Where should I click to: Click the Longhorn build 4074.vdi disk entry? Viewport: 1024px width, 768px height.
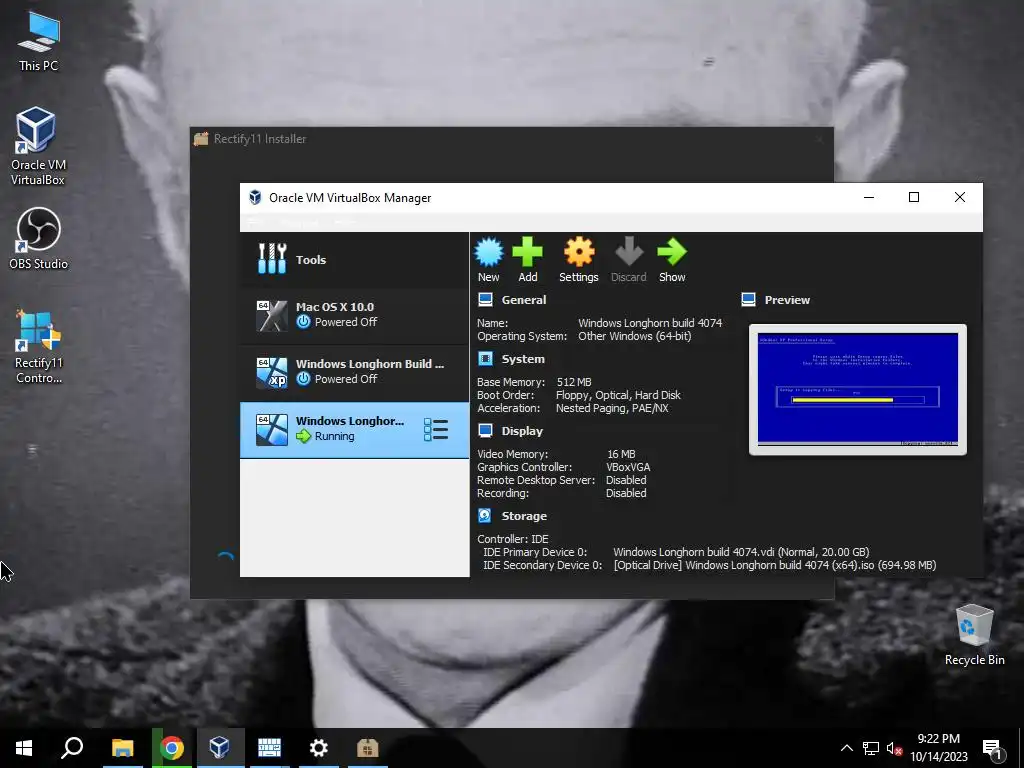741,552
